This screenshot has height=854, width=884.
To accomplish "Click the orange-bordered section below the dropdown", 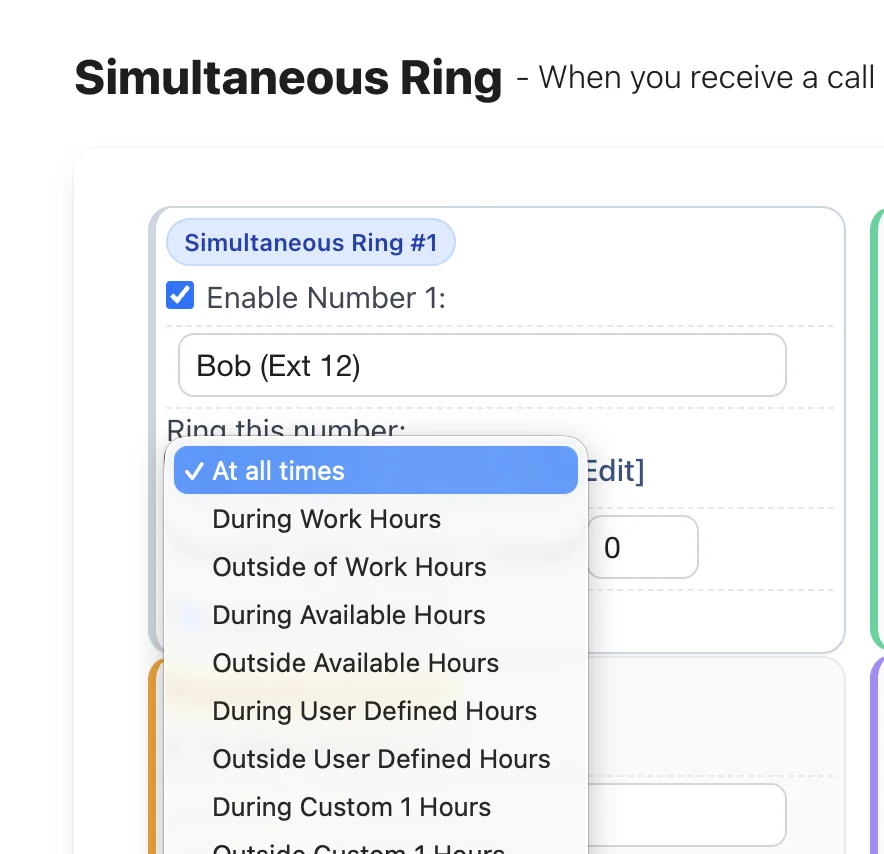I will coord(156,750).
